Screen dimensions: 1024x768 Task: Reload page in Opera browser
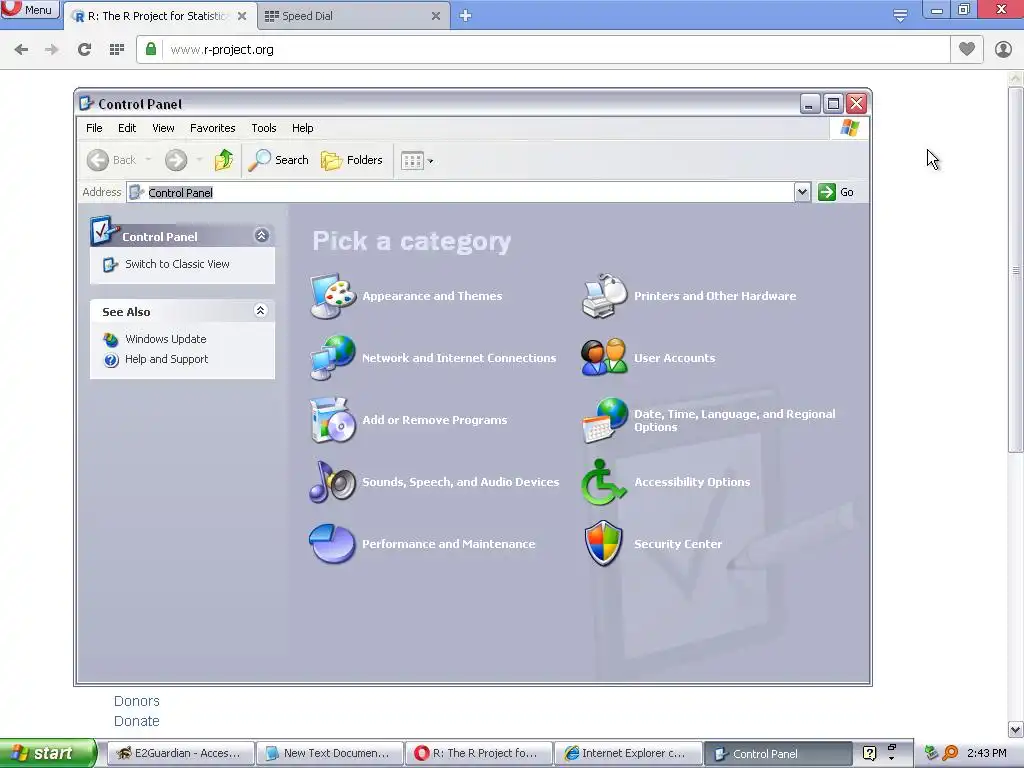(84, 50)
